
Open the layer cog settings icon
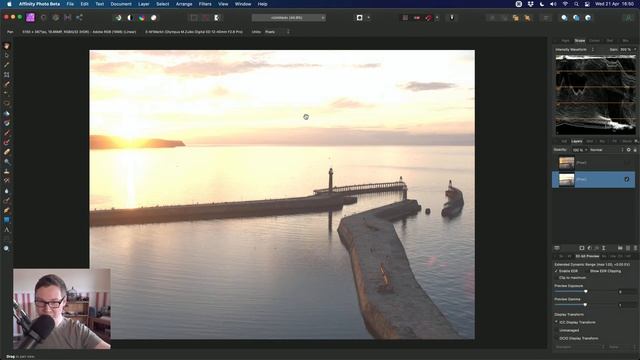pos(629,150)
